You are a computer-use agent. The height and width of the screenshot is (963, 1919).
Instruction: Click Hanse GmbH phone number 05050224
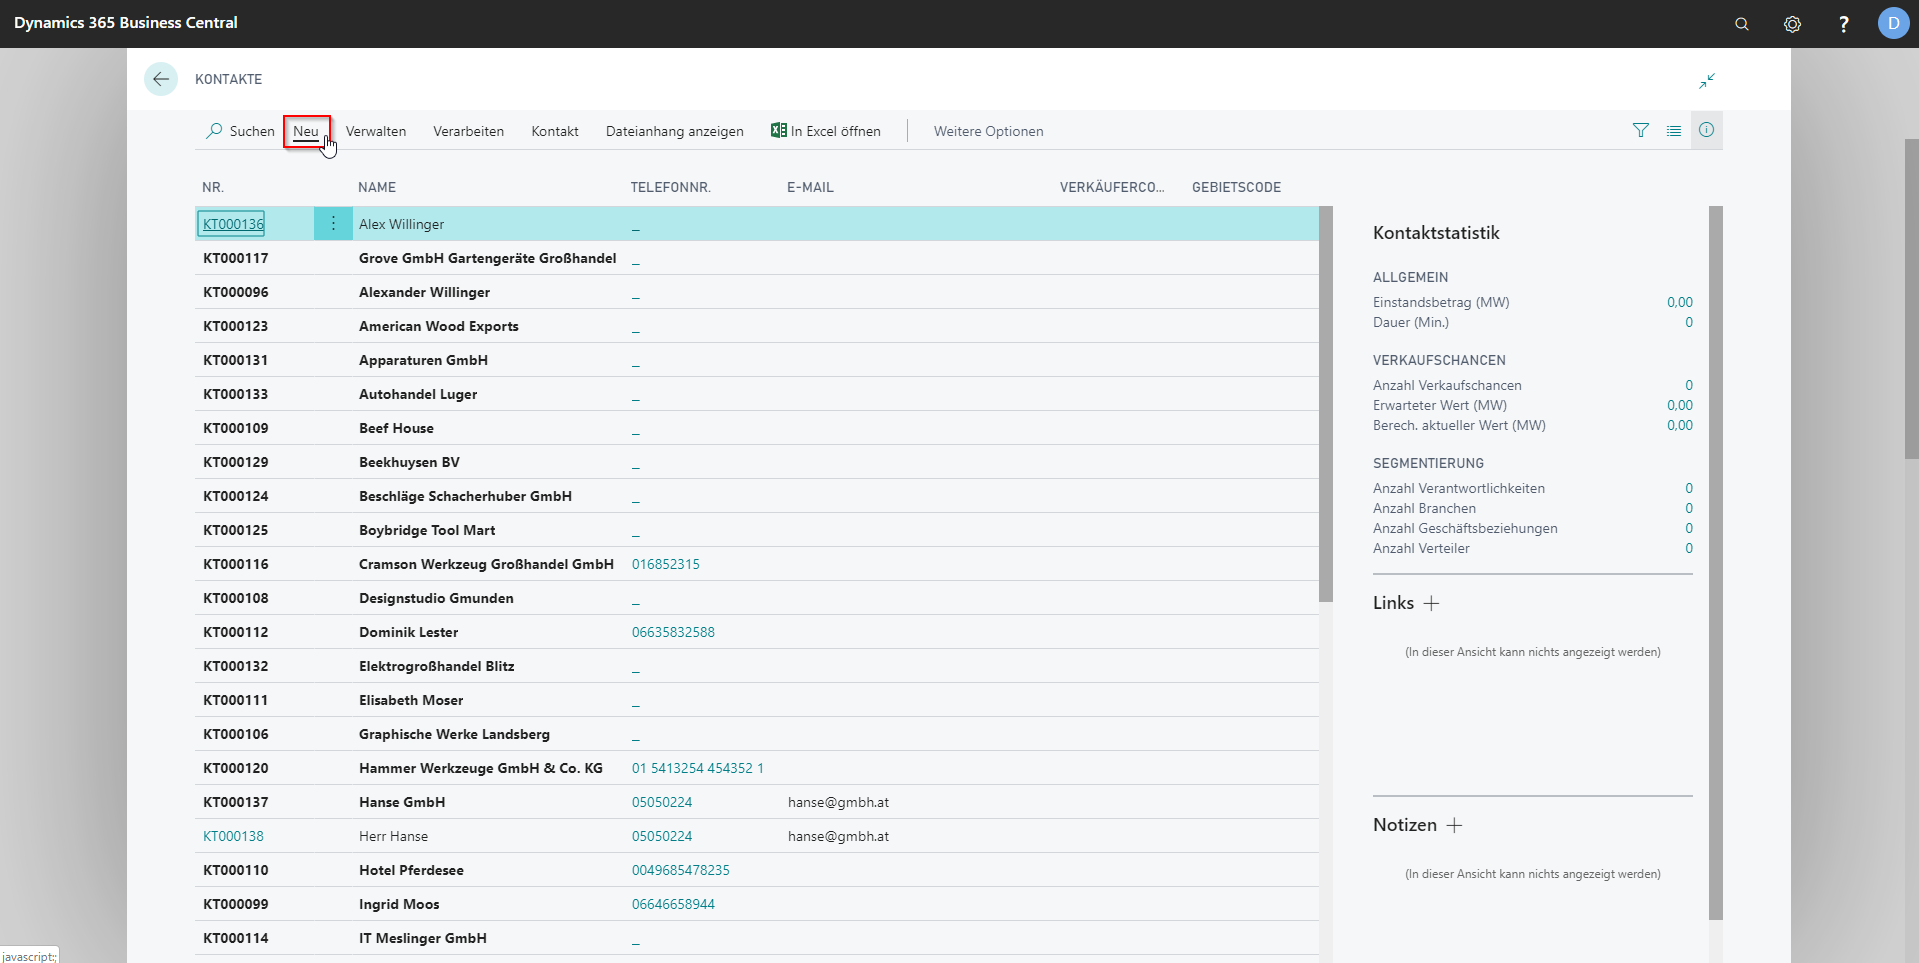click(662, 802)
